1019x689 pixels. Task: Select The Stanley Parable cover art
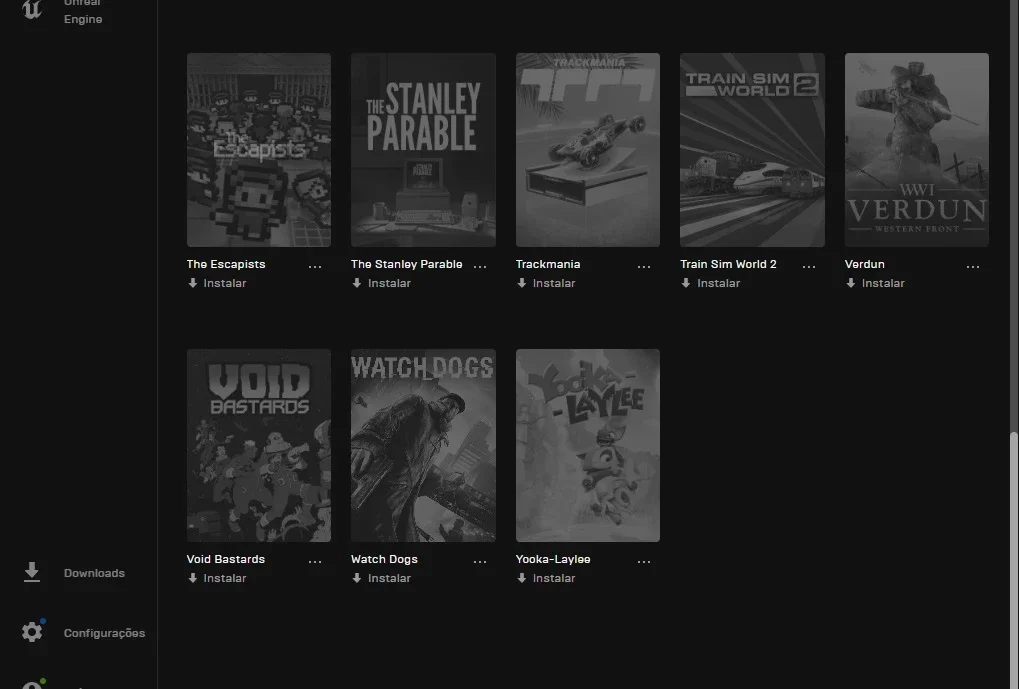(423, 150)
